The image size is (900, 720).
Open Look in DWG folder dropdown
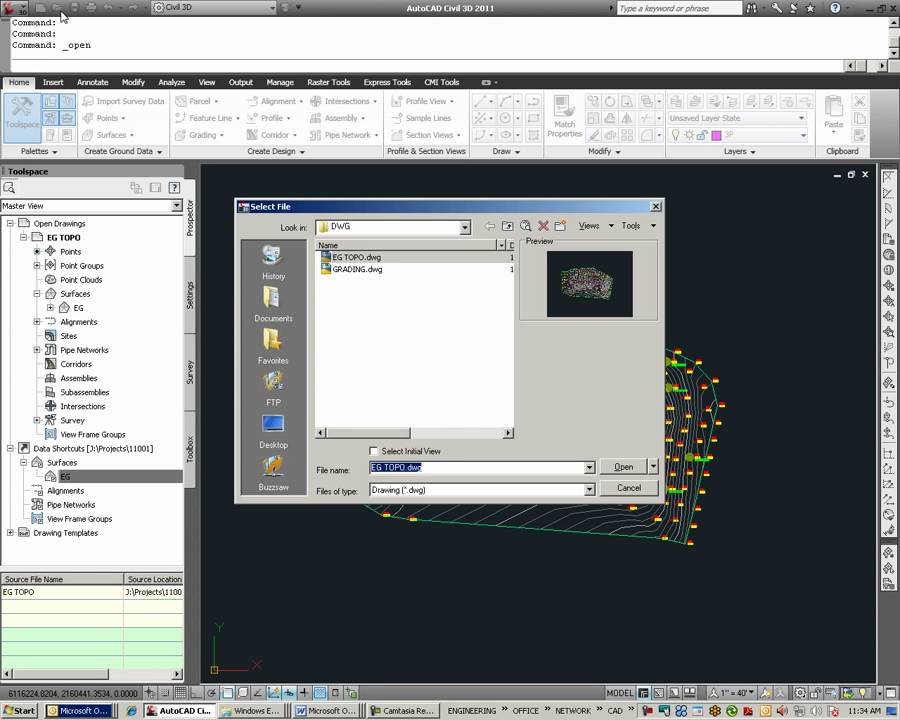[x=464, y=227]
